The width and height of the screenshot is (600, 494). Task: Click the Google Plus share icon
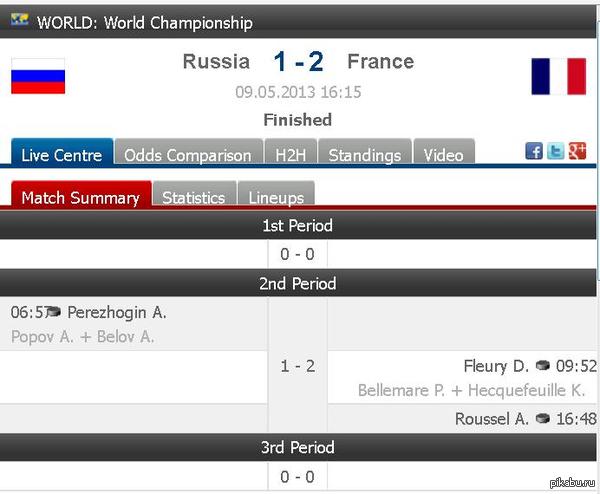tap(576, 151)
